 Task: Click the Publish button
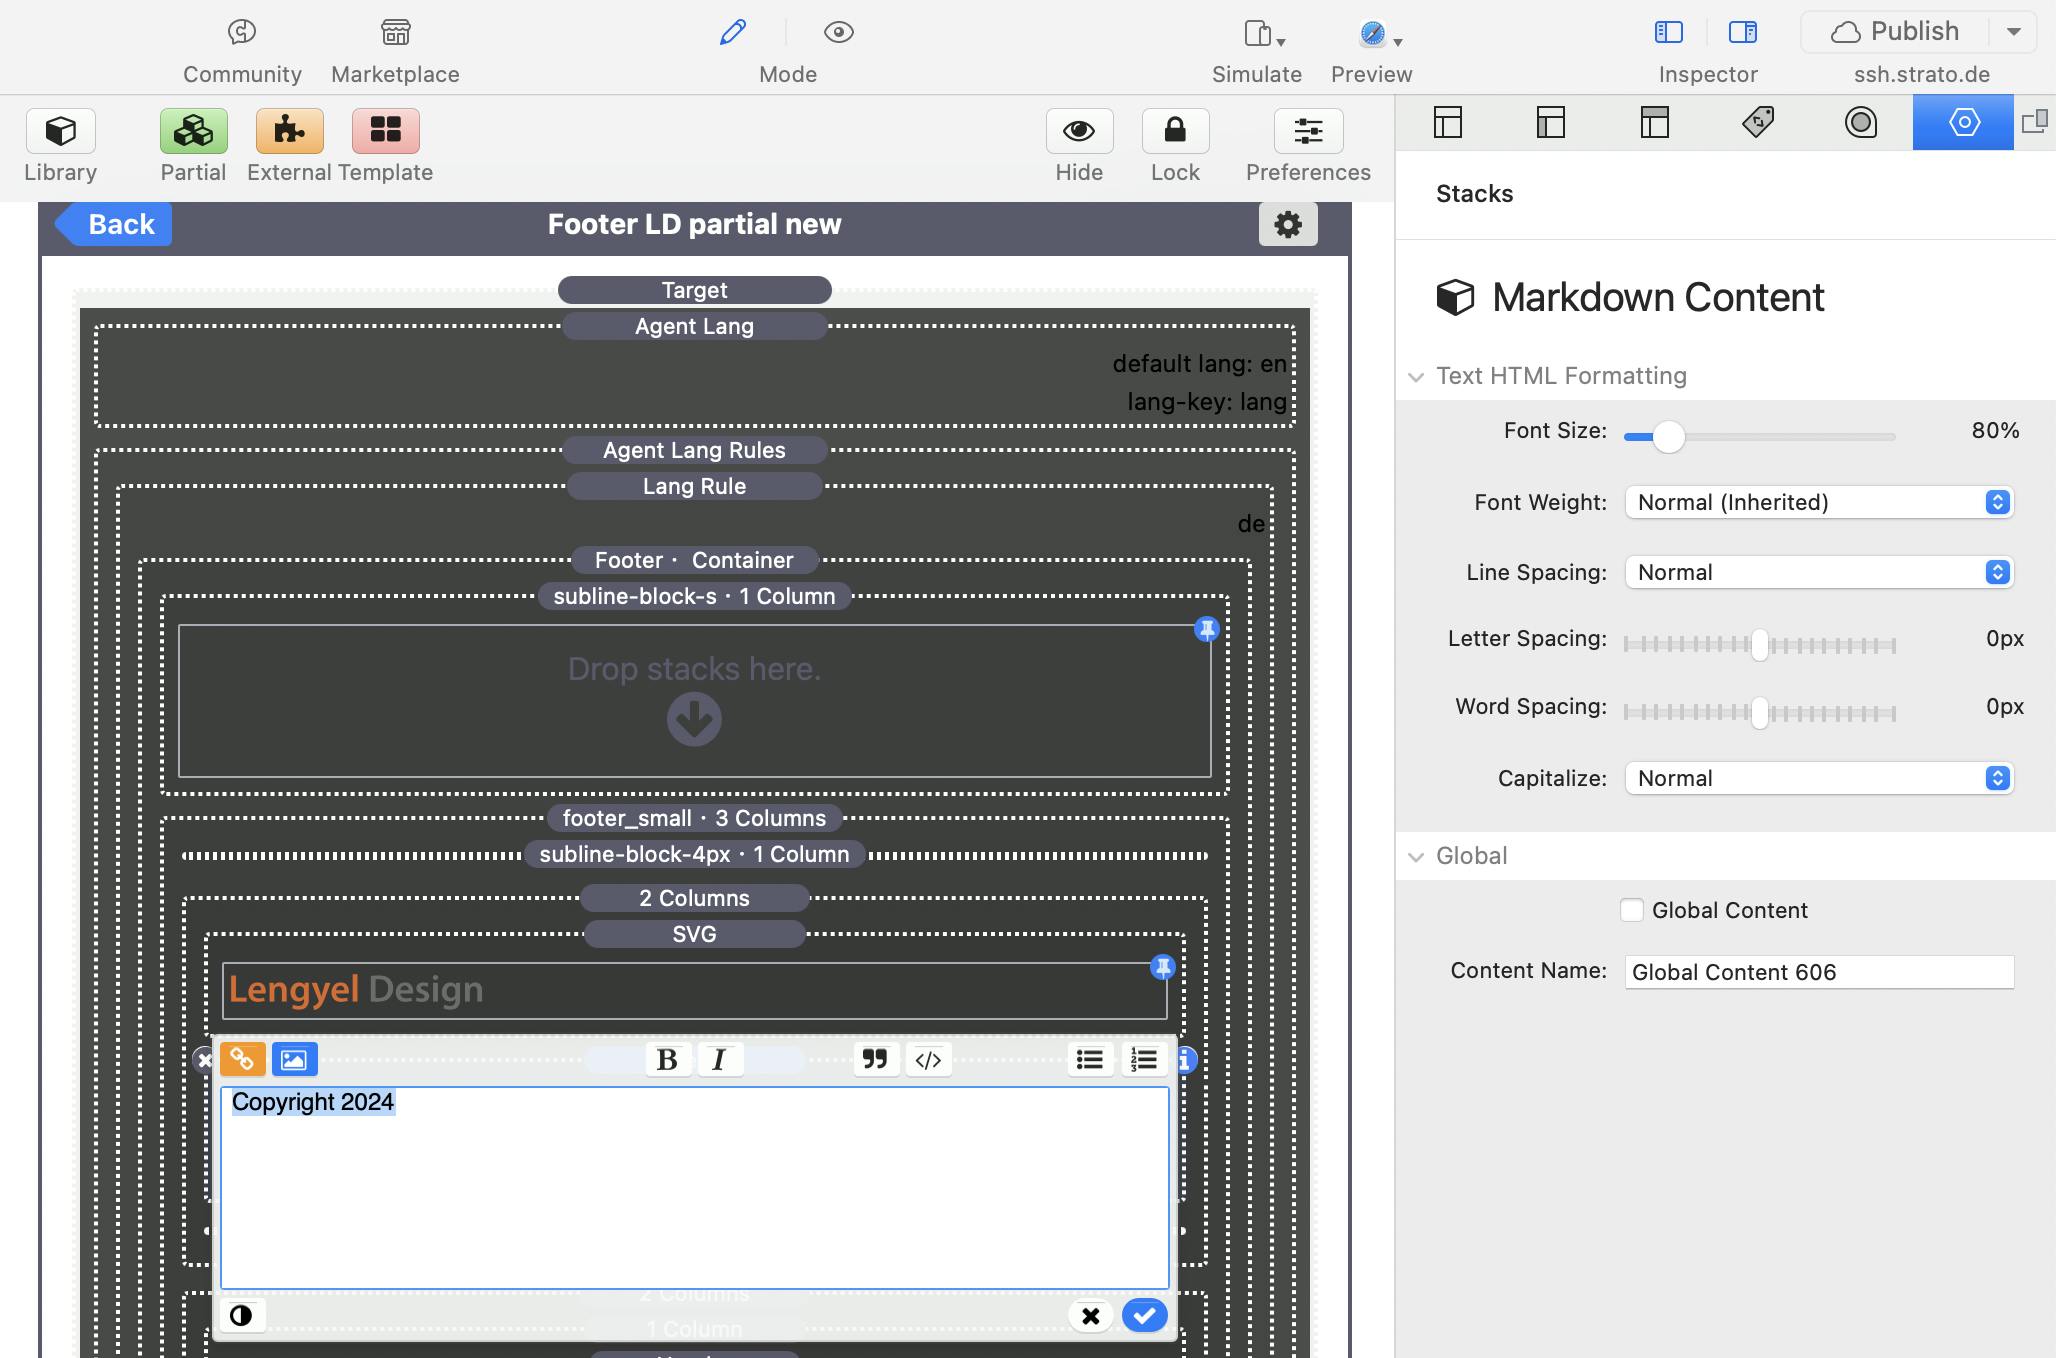1895,32
